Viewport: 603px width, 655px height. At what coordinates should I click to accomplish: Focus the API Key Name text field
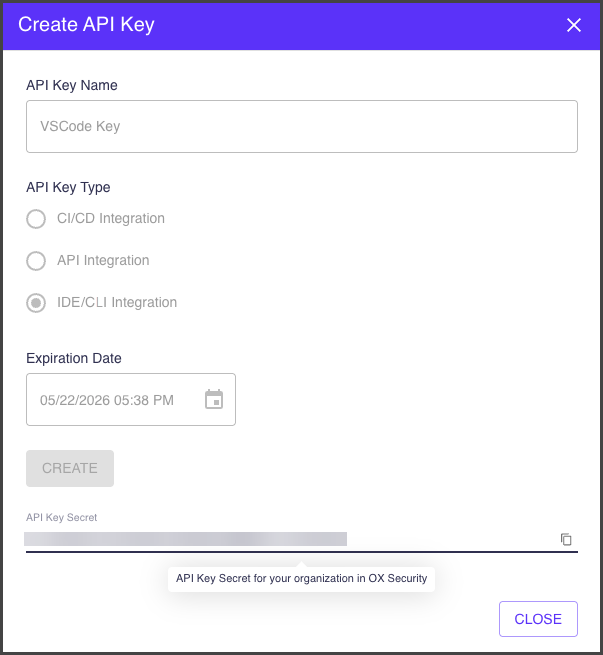pyautogui.click(x=301, y=127)
